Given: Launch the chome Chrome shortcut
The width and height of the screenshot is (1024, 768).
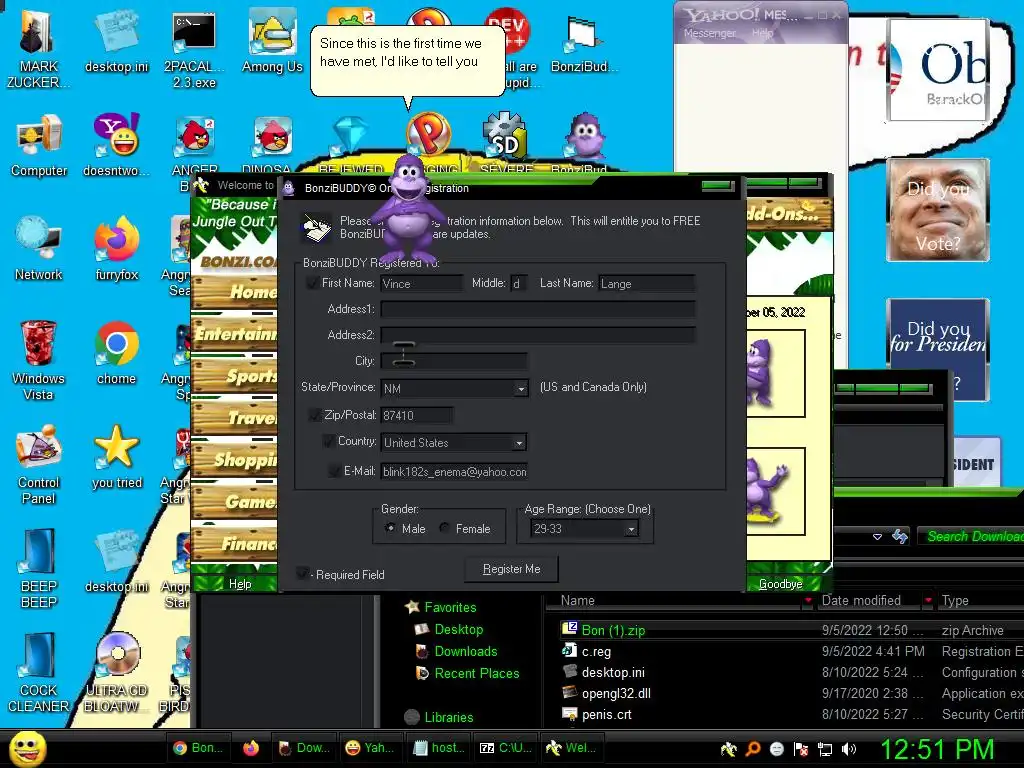Looking at the screenshot, I should coord(116,353).
